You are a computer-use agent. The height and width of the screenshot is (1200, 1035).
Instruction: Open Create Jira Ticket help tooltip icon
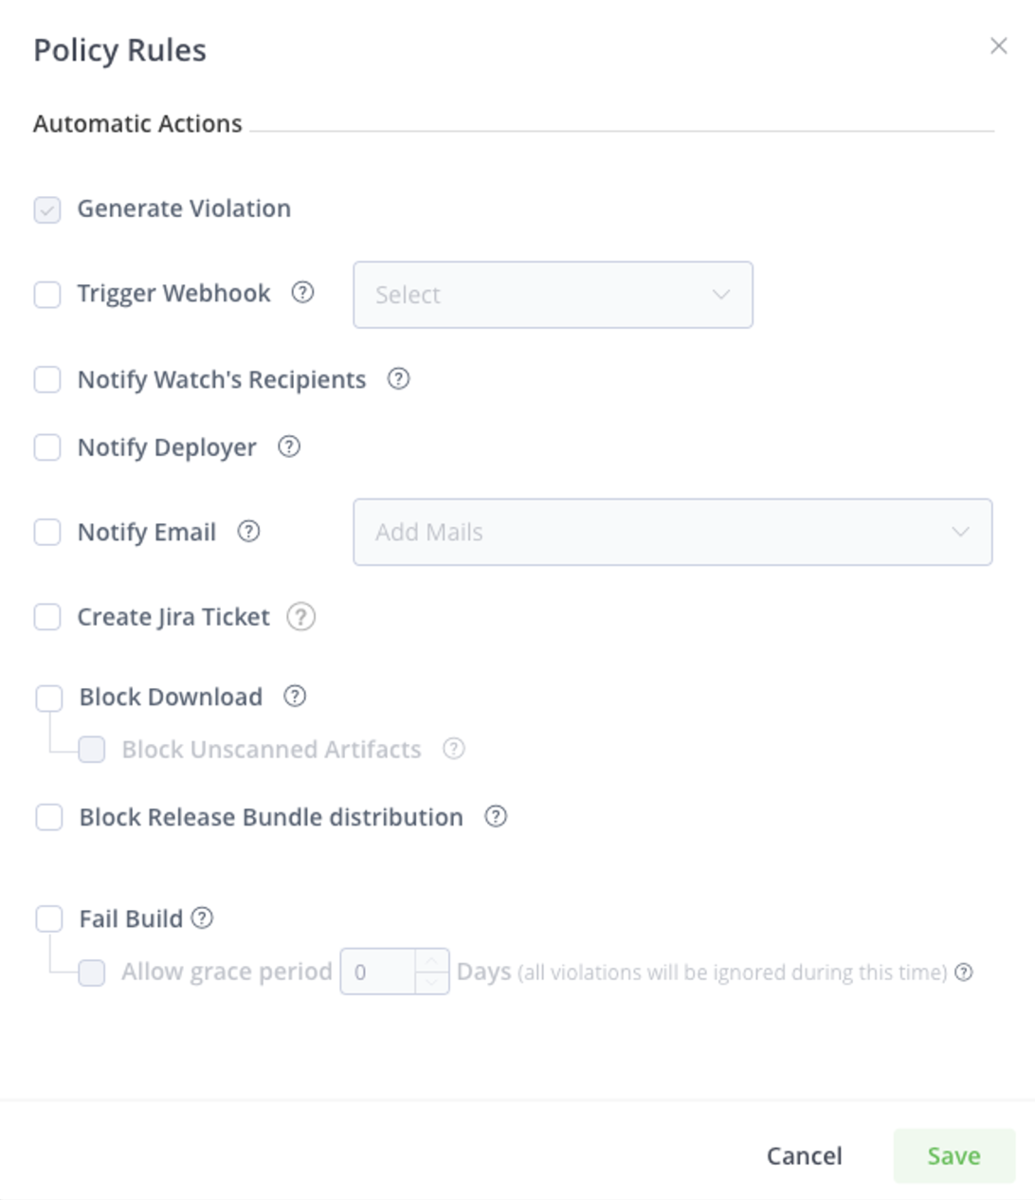tap(301, 617)
